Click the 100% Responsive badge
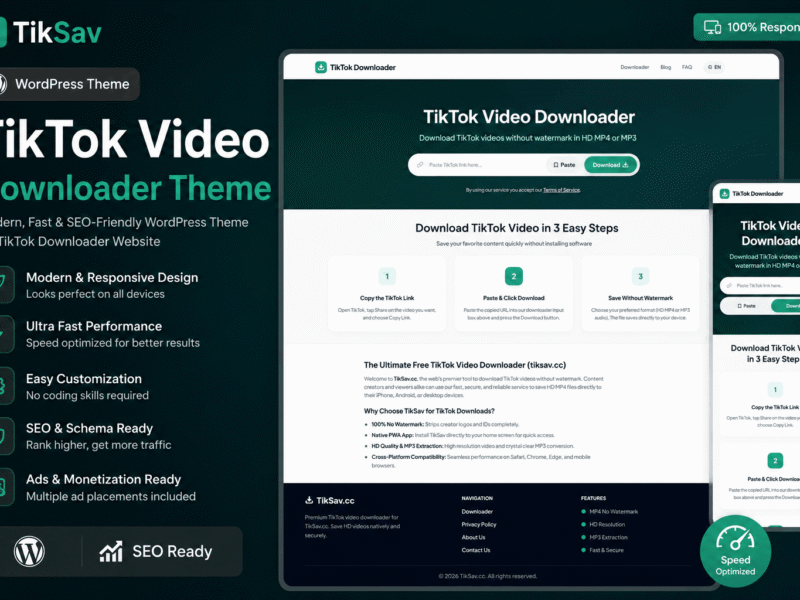 tap(747, 27)
